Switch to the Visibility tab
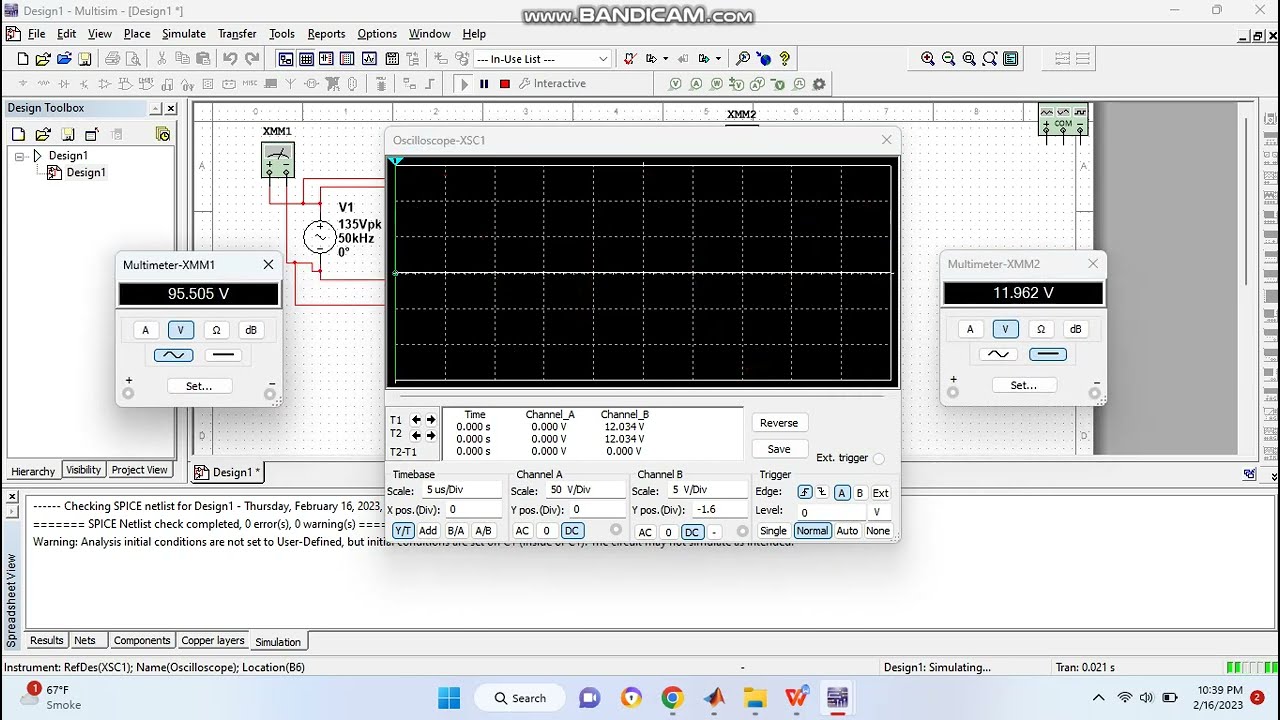Screen dimensions: 1280x720 click(83, 470)
